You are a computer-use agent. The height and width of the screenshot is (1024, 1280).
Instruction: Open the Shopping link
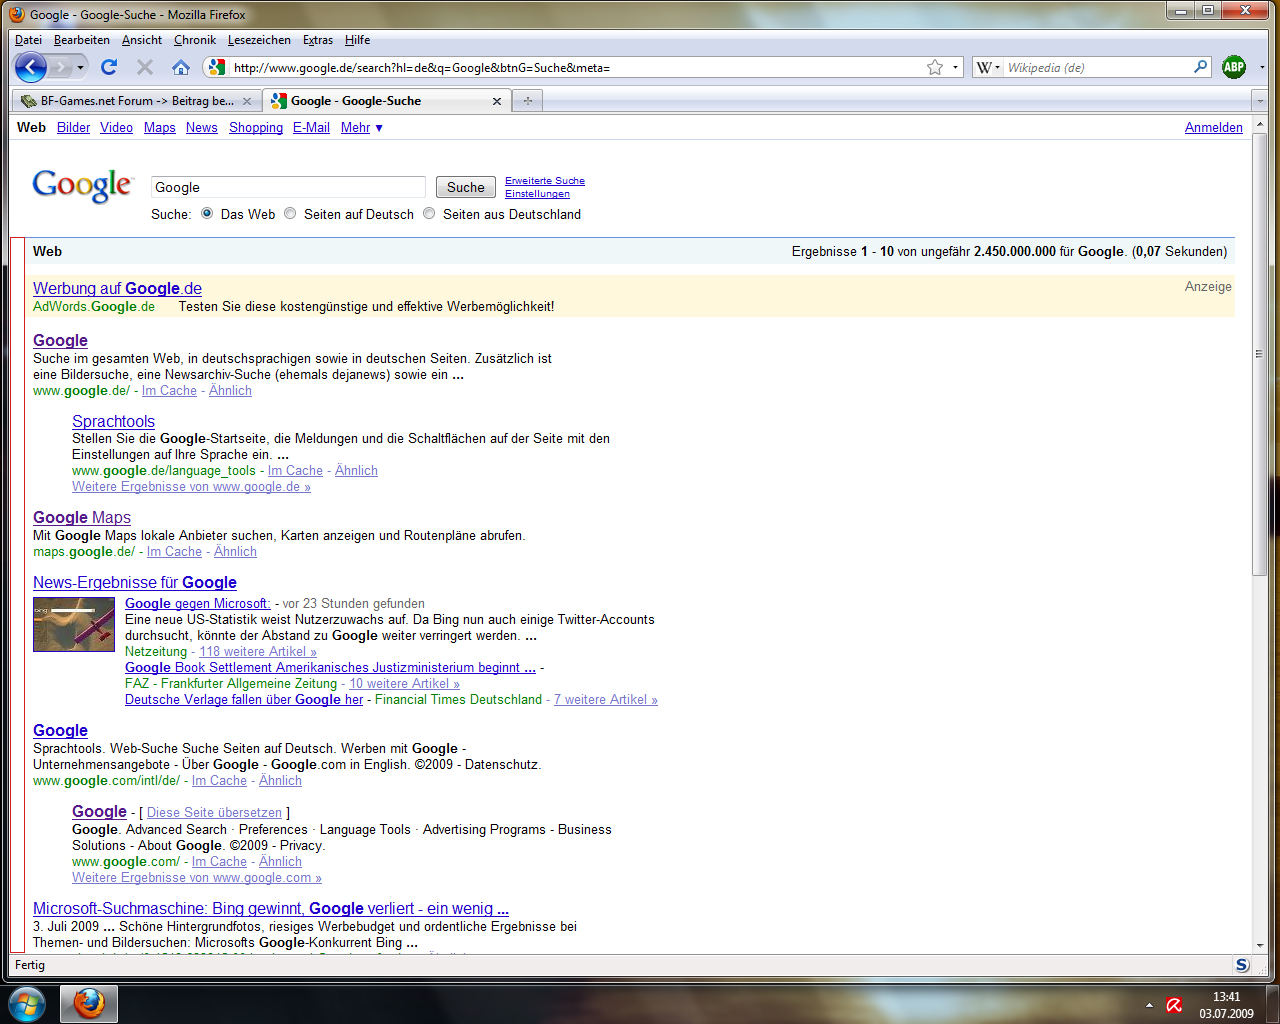point(256,128)
